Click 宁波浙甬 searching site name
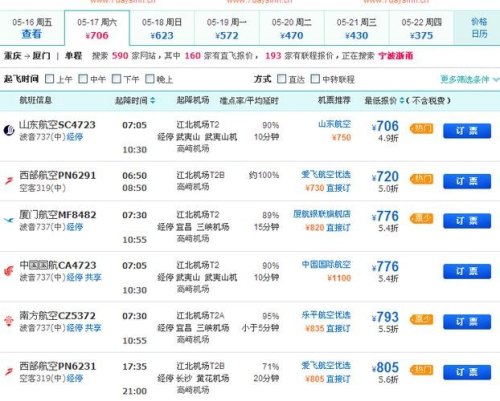Image resolution: width=500 pixels, height=401 pixels. 396,56
